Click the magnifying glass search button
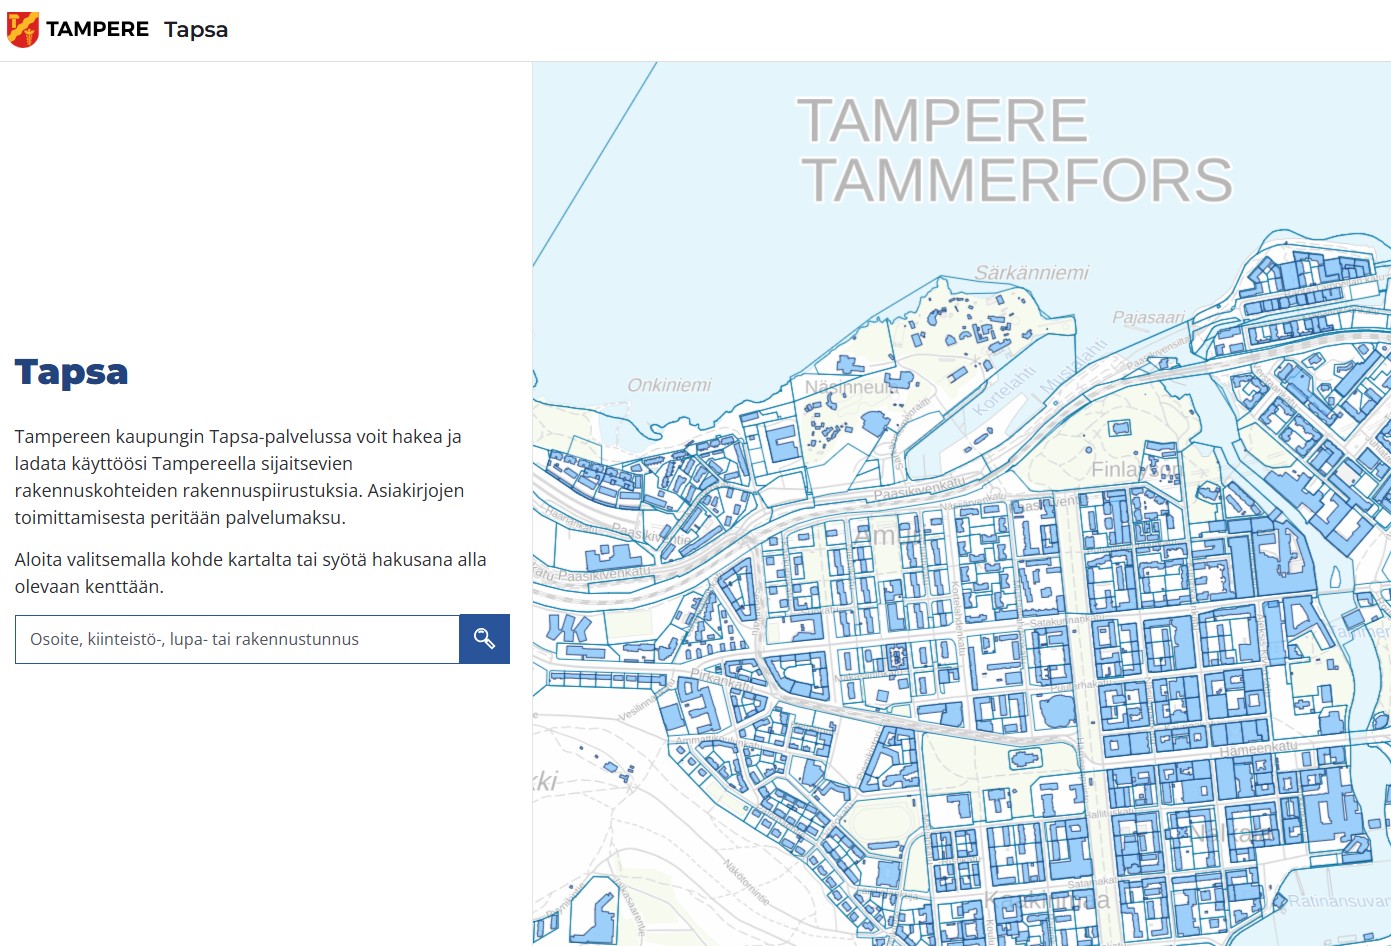The image size is (1391, 946). [x=484, y=639]
